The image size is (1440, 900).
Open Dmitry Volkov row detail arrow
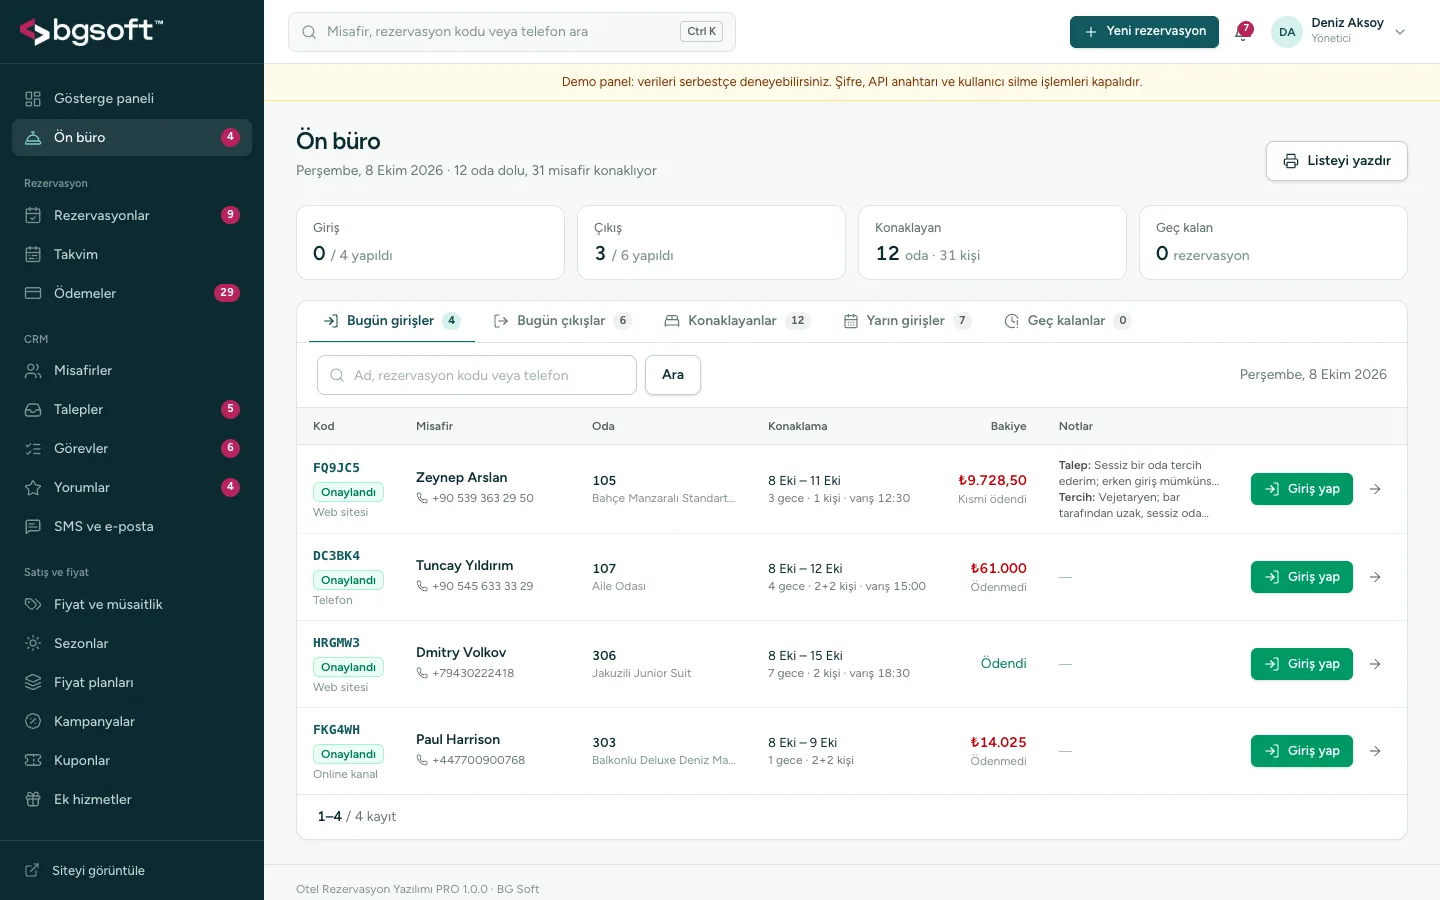tap(1375, 664)
